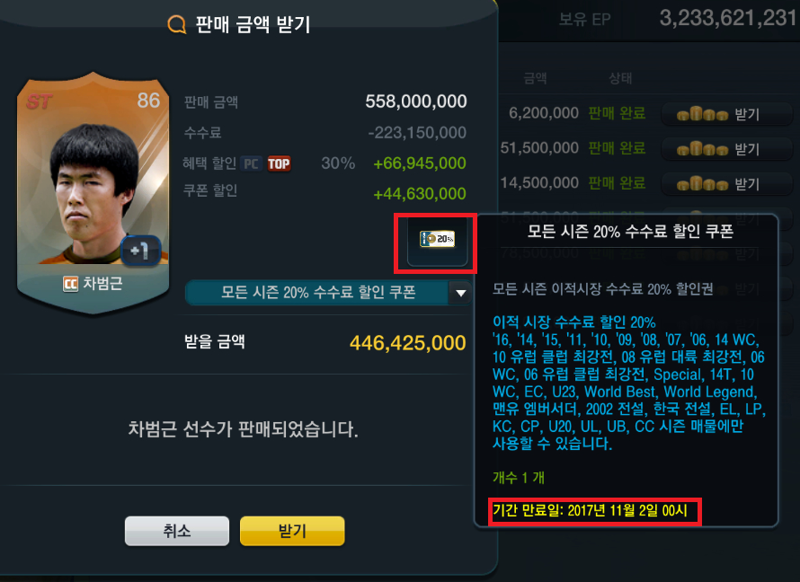Click the yellow 받기 confirm button
The width and height of the screenshot is (800, 582).
click(x=292, y=531)
